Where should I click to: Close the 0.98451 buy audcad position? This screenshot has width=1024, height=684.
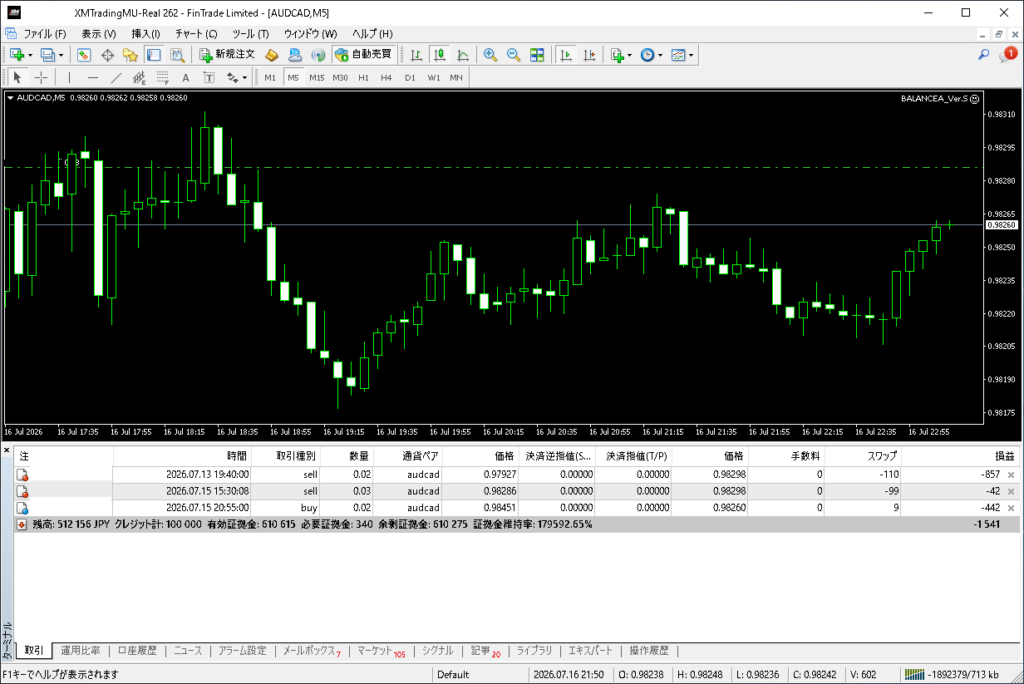coord(1011,508)
